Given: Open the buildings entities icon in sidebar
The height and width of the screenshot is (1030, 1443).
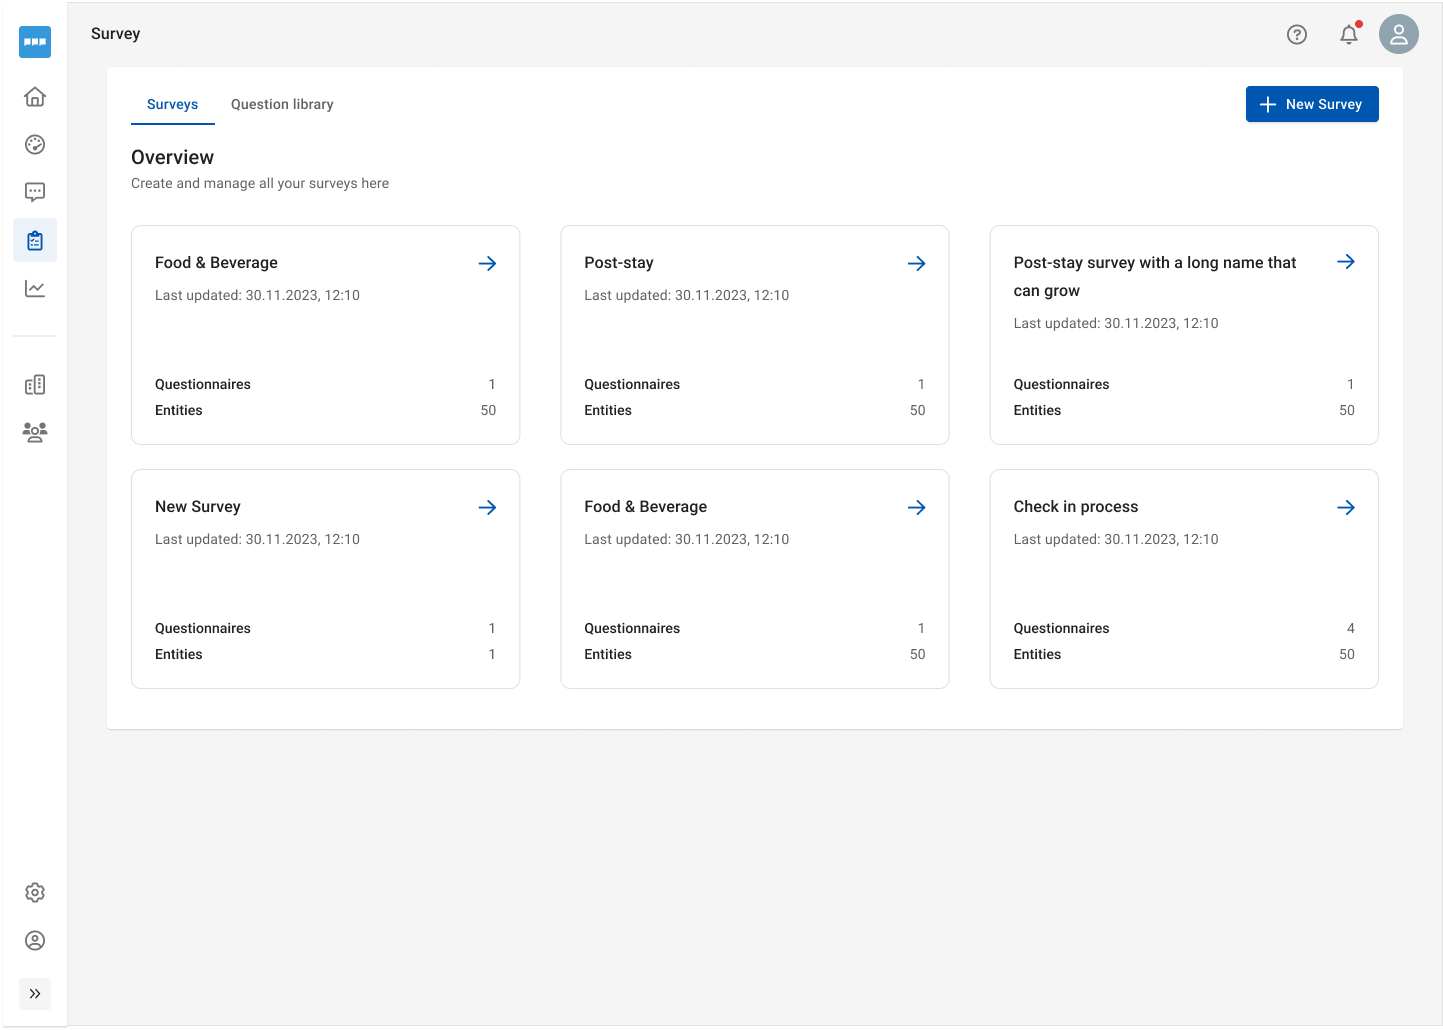Looking at the screenshot, I should click(35, 385).
